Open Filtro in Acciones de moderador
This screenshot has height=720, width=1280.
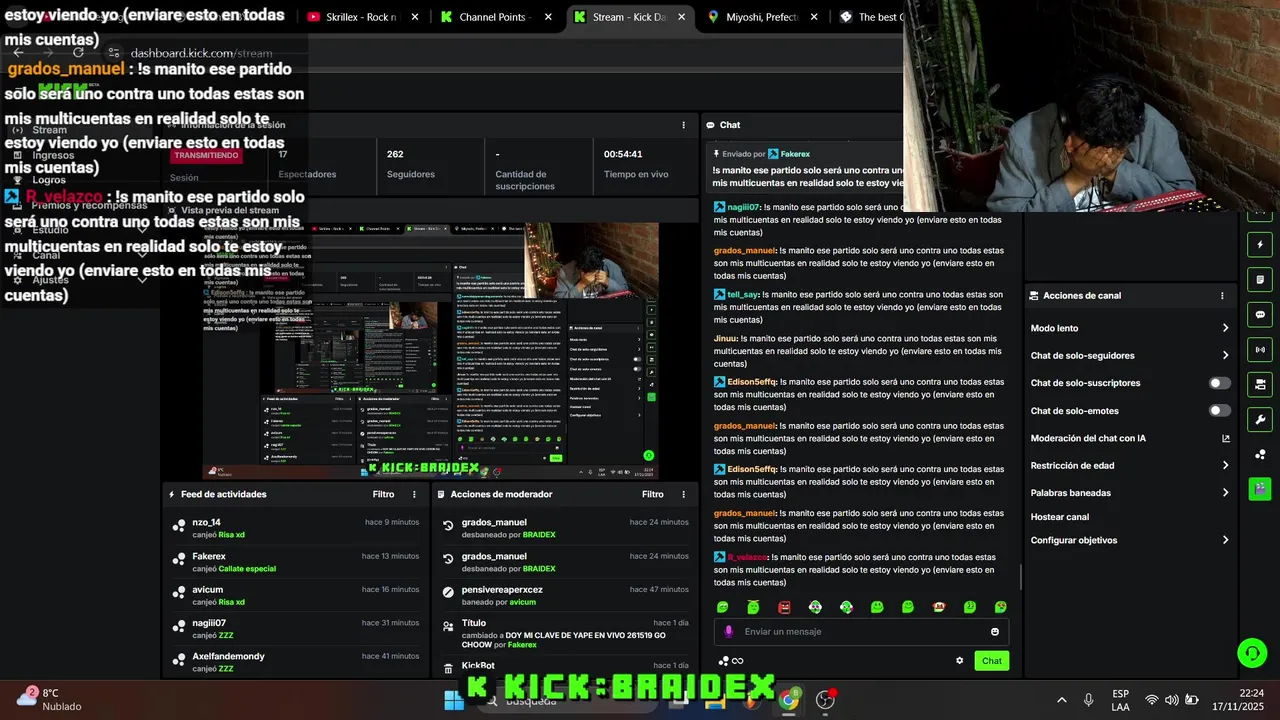point(652,494)
